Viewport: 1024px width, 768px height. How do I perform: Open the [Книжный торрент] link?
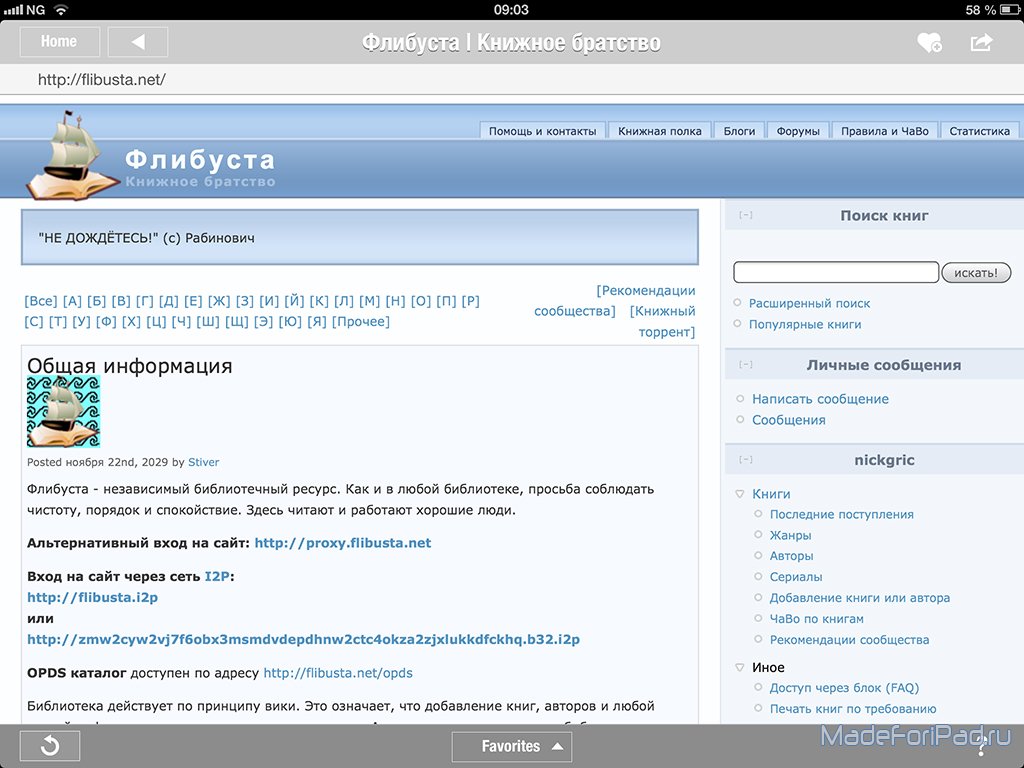663,321
